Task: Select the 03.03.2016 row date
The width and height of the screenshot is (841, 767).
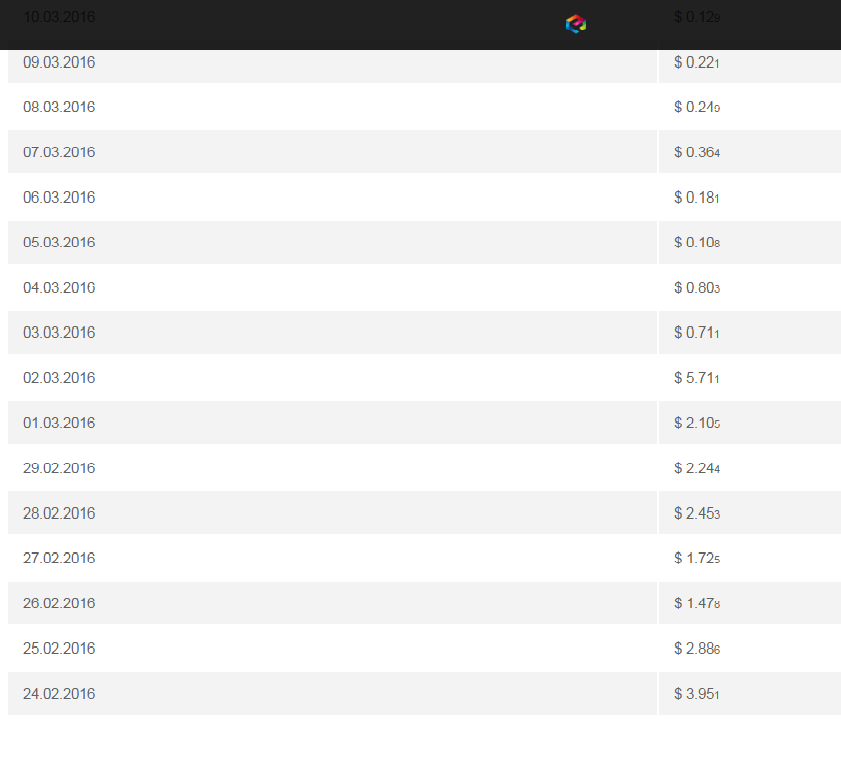Action: click(x=59, y=333)
